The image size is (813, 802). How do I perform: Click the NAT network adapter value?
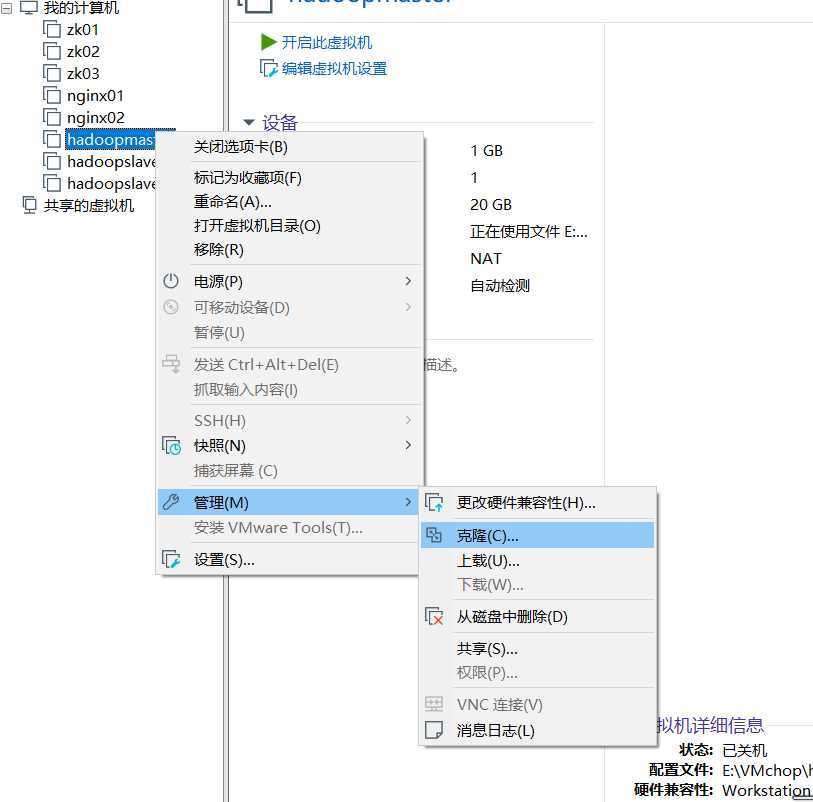486,258
